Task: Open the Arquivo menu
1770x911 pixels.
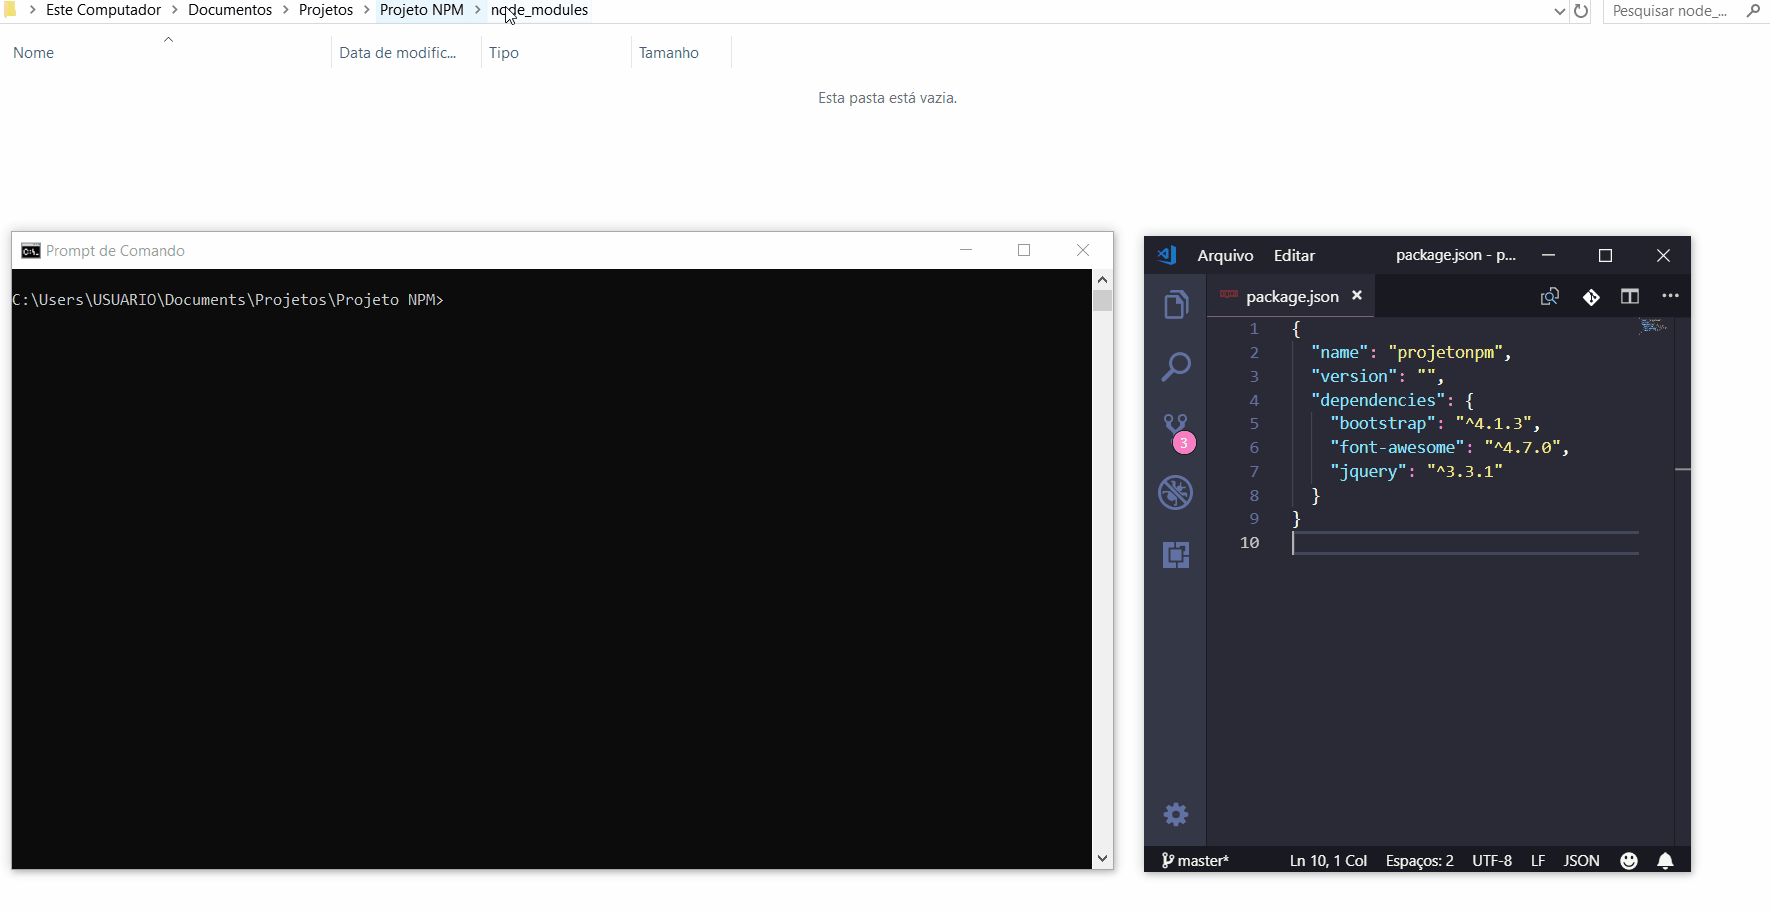Action: tap(1225, 255)
